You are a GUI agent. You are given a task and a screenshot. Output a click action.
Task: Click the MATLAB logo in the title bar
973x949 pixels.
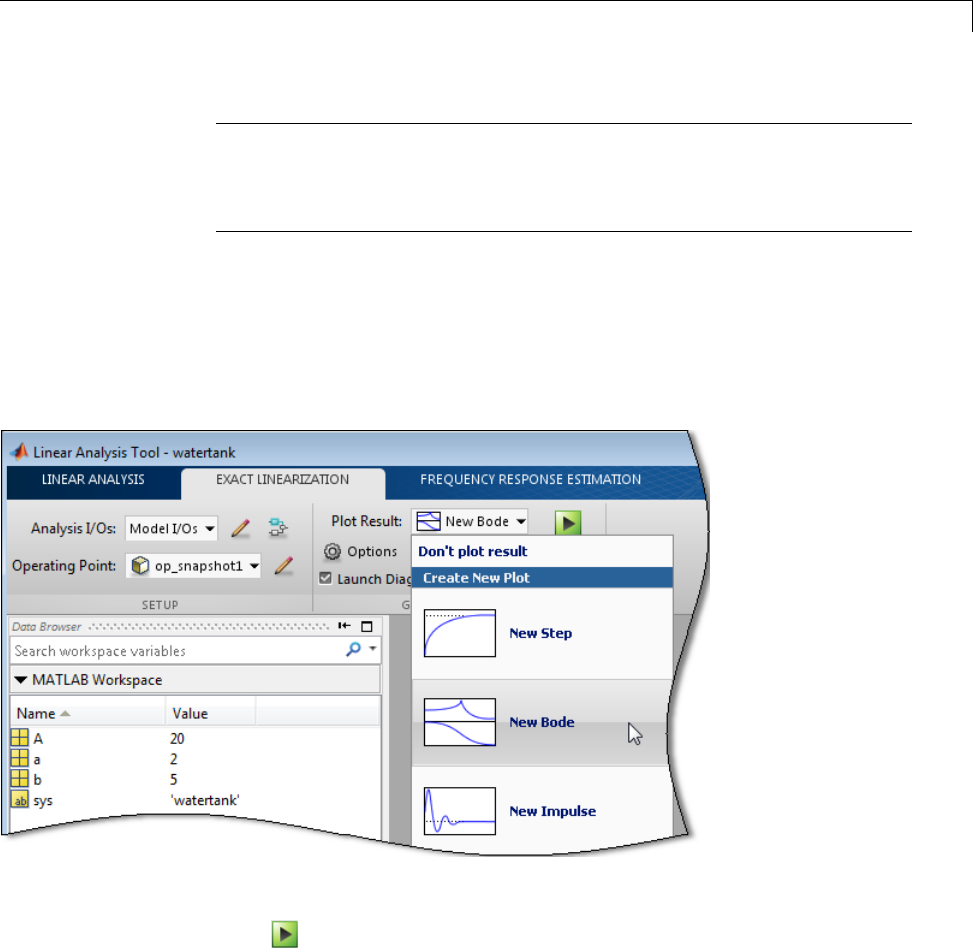point(20,451)
